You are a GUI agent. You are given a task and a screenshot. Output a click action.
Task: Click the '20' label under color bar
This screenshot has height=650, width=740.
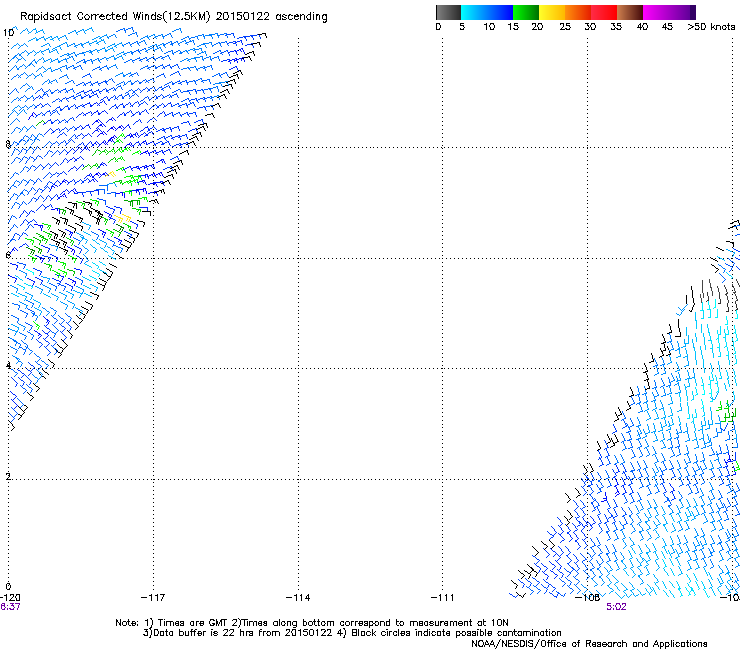tap(537, 27)
